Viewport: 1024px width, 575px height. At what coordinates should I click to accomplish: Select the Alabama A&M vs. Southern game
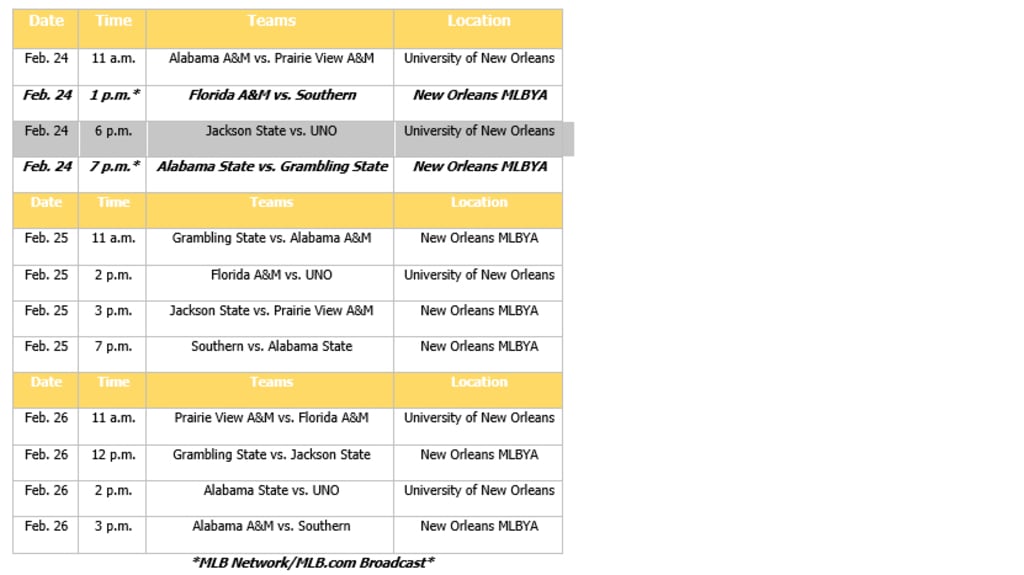pyautogui.click(x=271, y=526)
